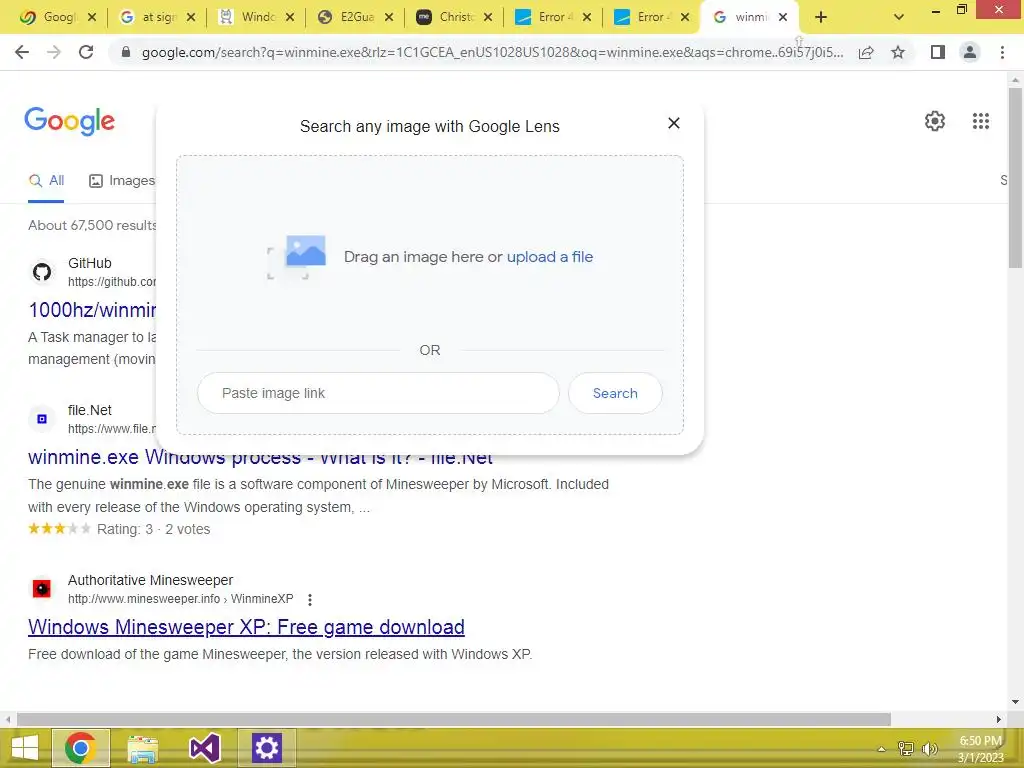Open File Explorer from the taskbar
This screenshot has width=1024, height=768.
(142, 748)
